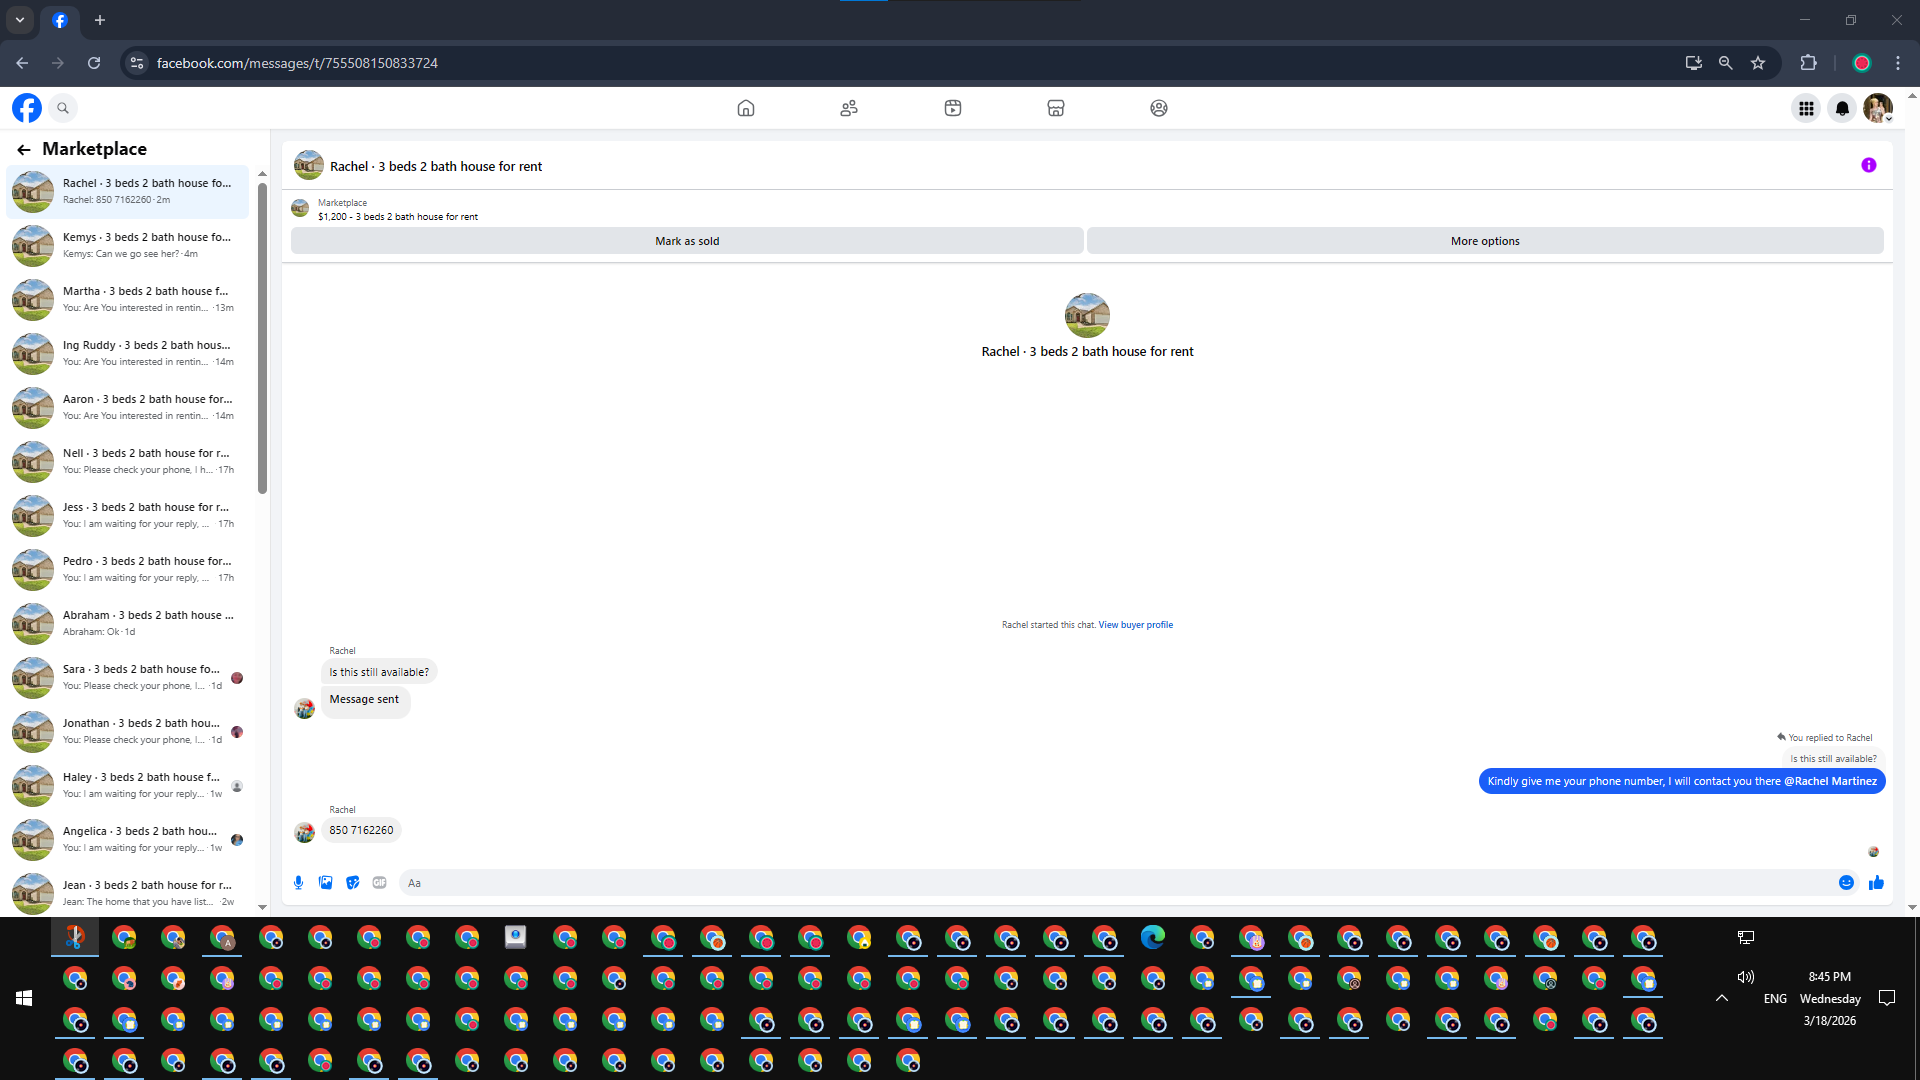Toggle conversation information panel icon

pos(1868,166)
